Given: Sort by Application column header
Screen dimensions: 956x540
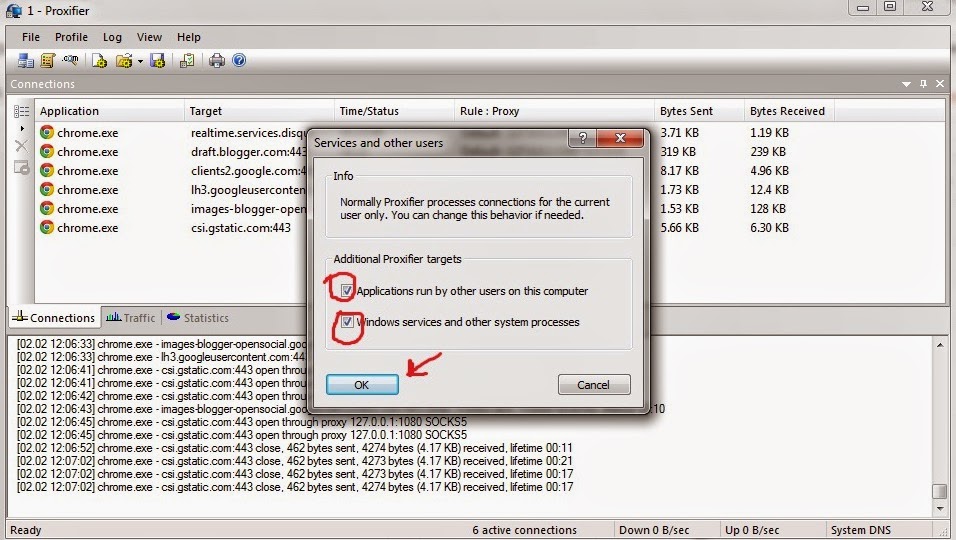Looking at the screenshot, I should [x=110, y=111].
